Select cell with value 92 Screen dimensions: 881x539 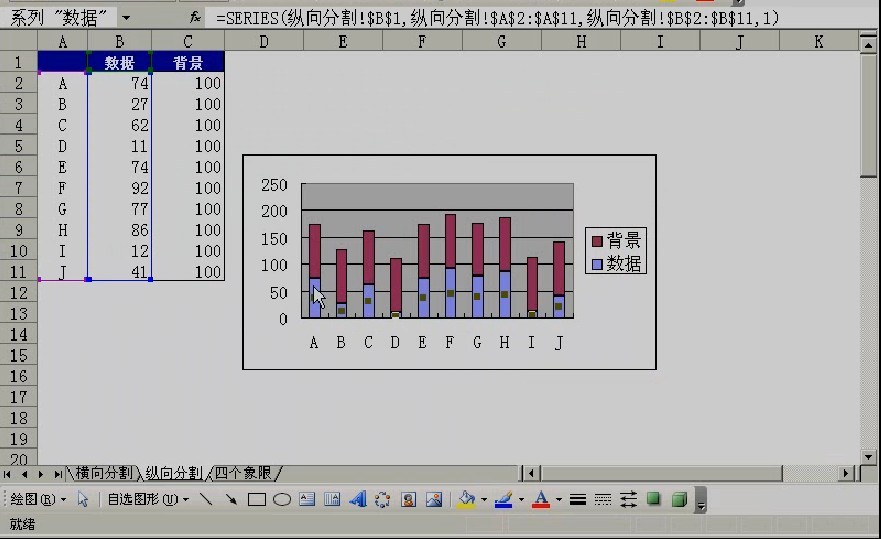click(x=119, y=188)
